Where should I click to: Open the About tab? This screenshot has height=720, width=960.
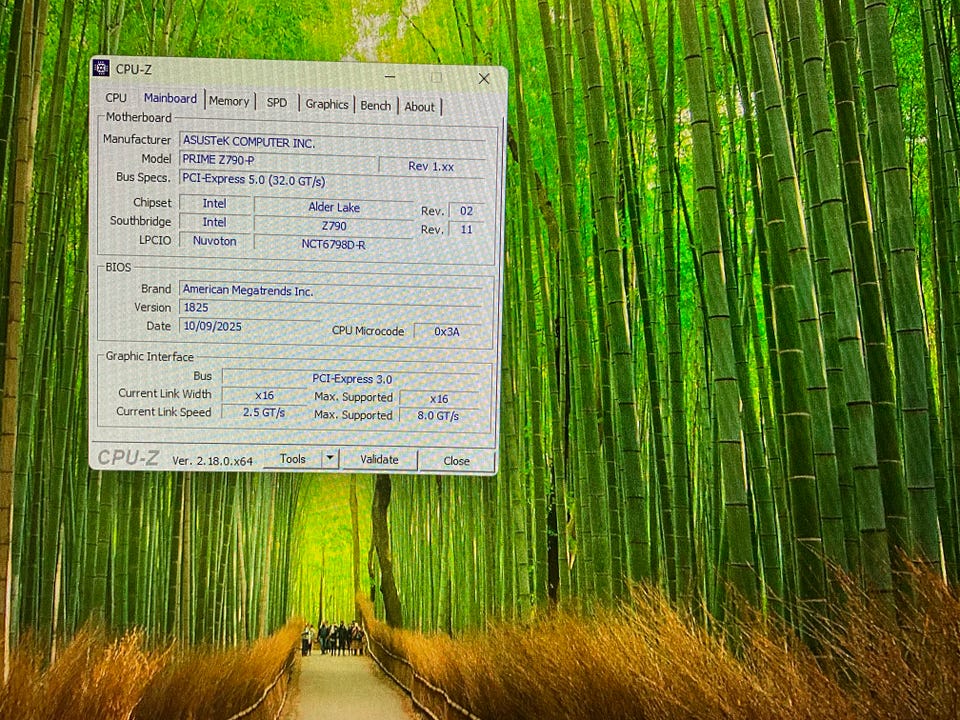click(419, 107)
